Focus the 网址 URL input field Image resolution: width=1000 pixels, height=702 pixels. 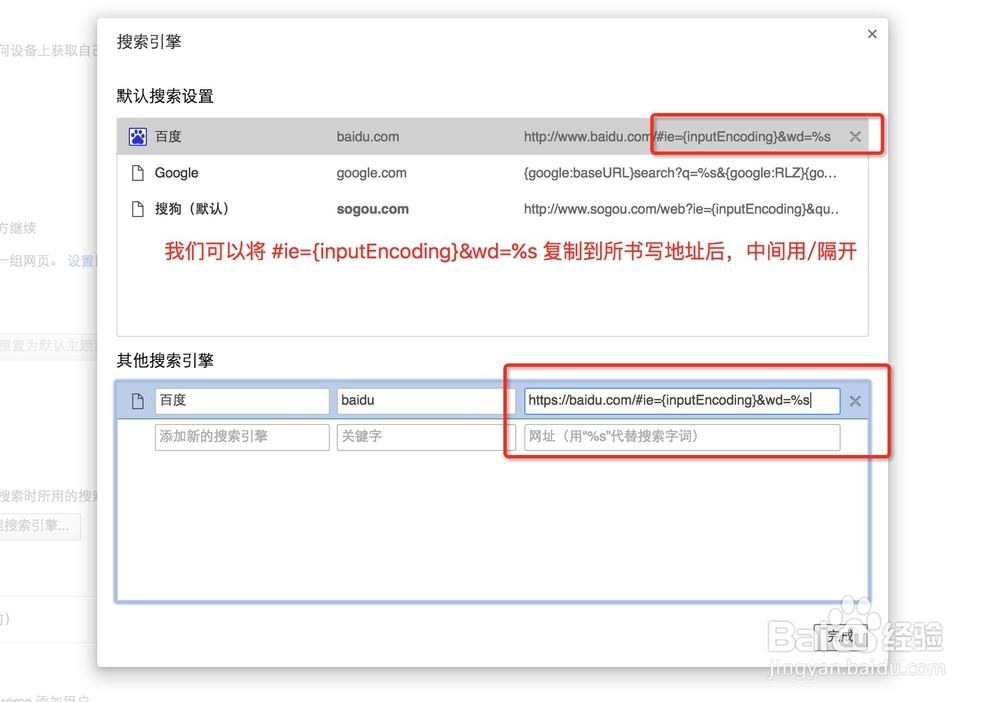[682, 437]
